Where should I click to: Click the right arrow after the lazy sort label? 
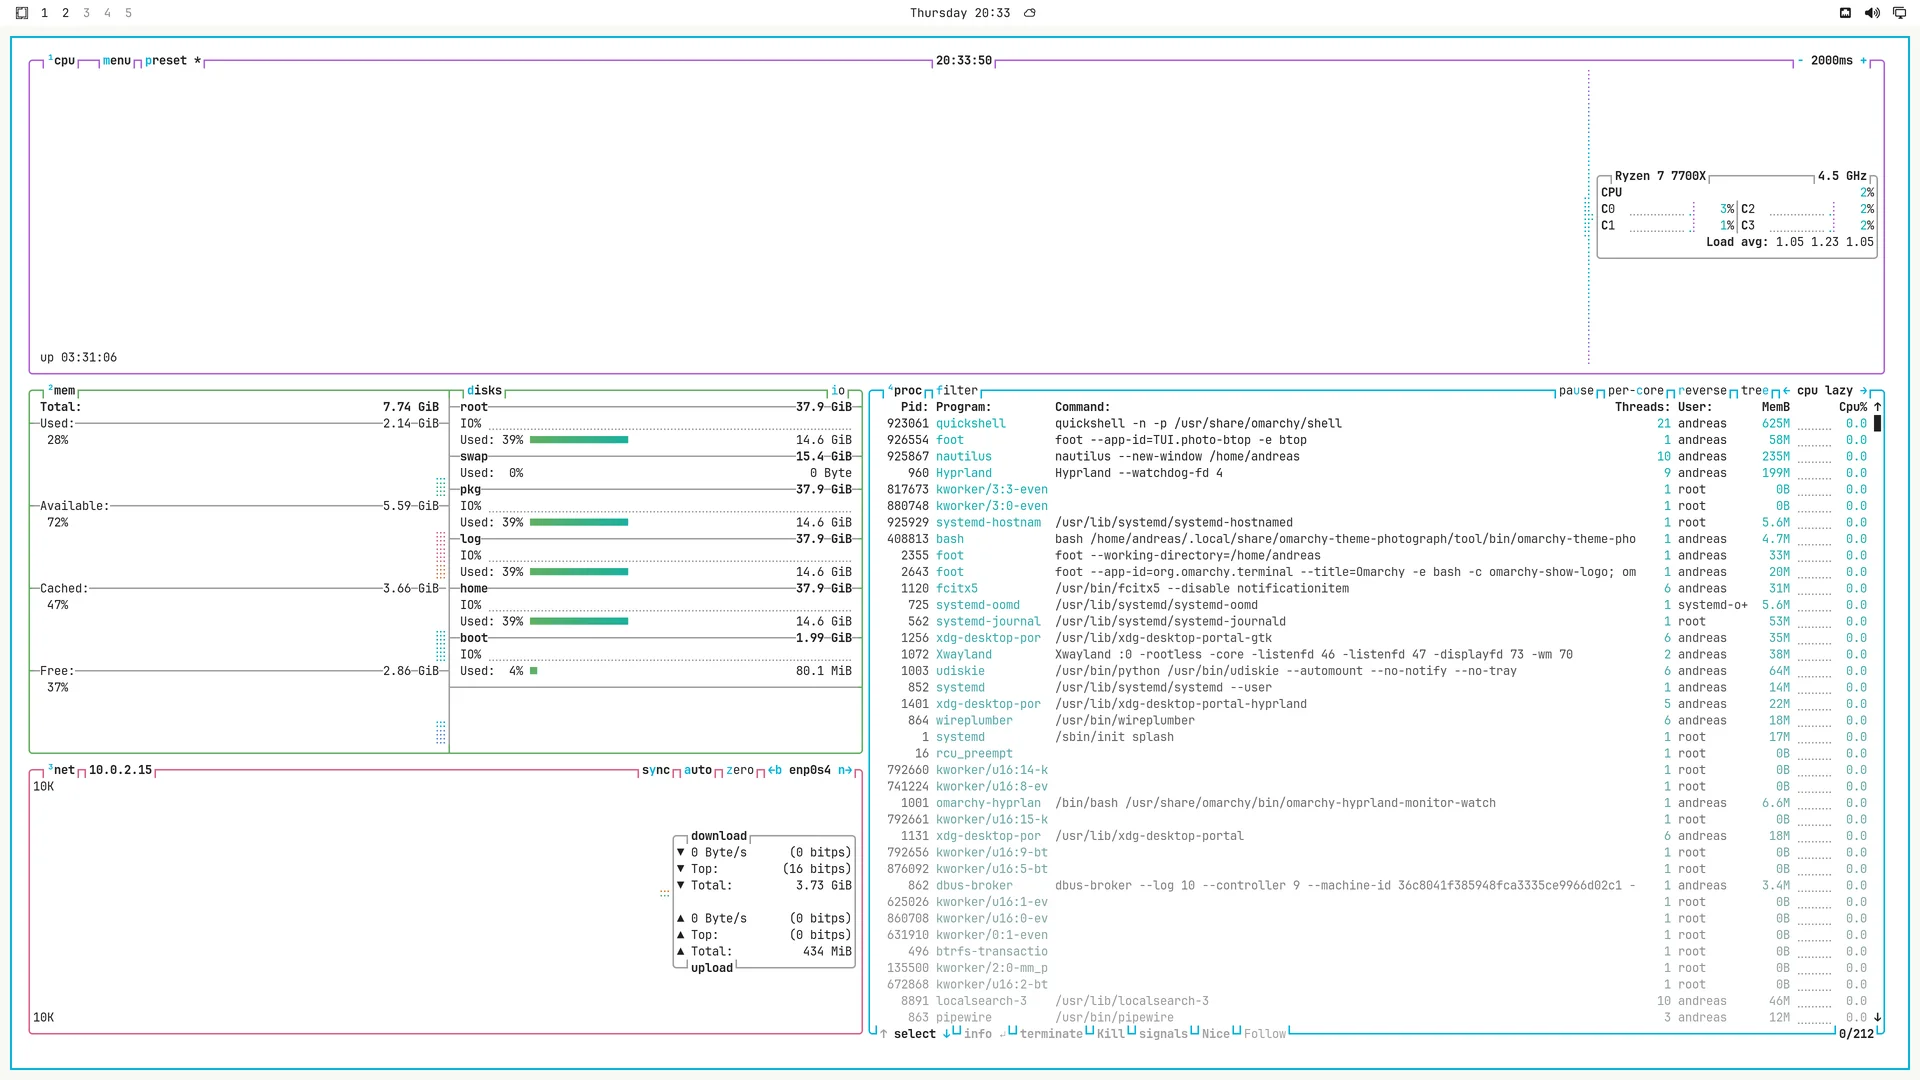(x=1863, y=391)
